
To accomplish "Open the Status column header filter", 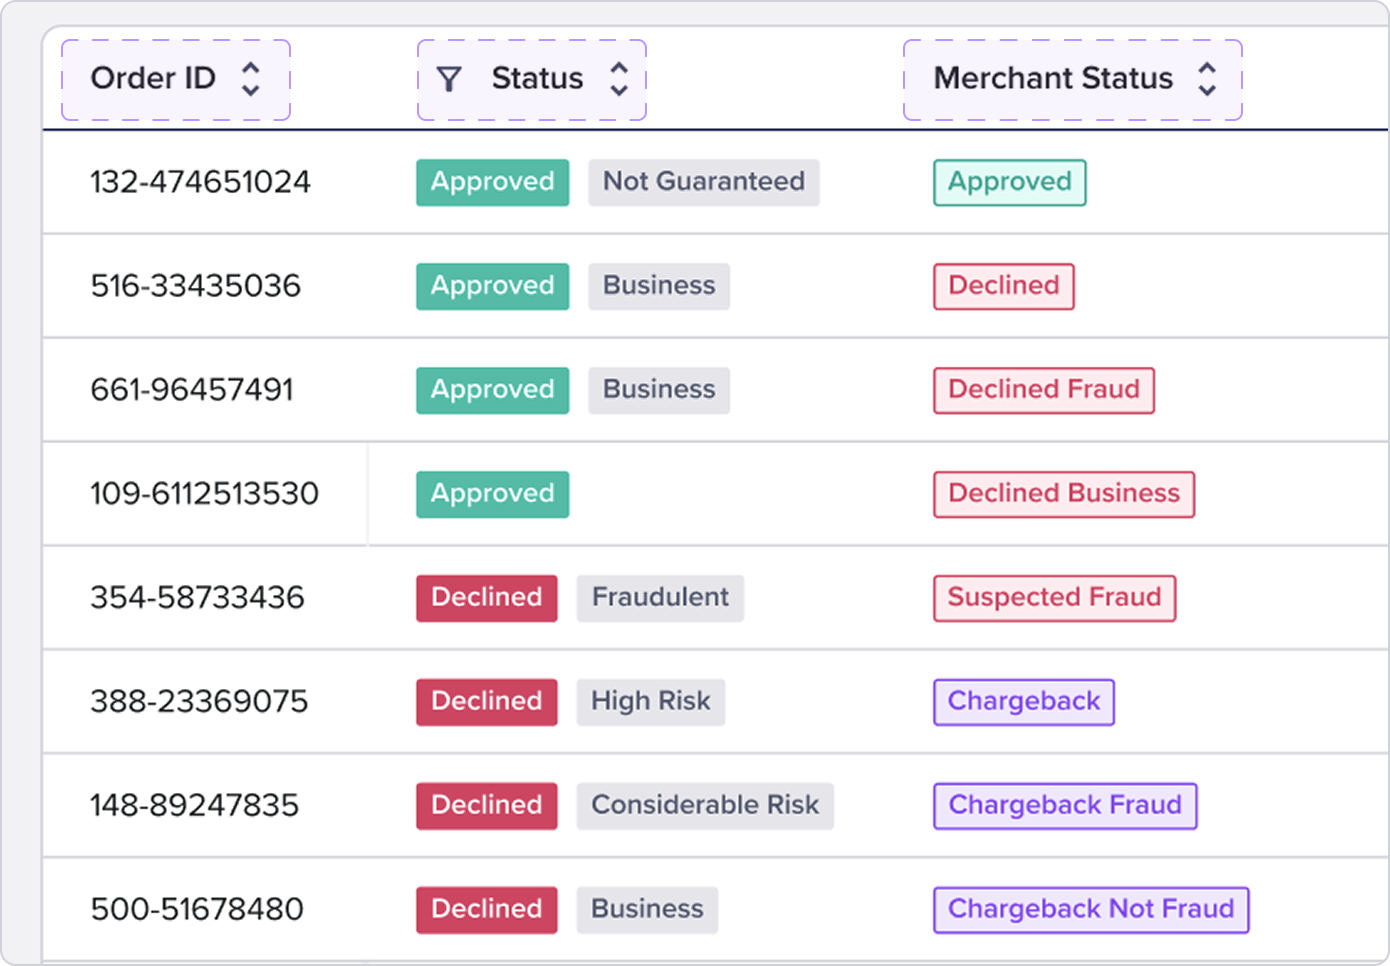I will tap(532, 80).
